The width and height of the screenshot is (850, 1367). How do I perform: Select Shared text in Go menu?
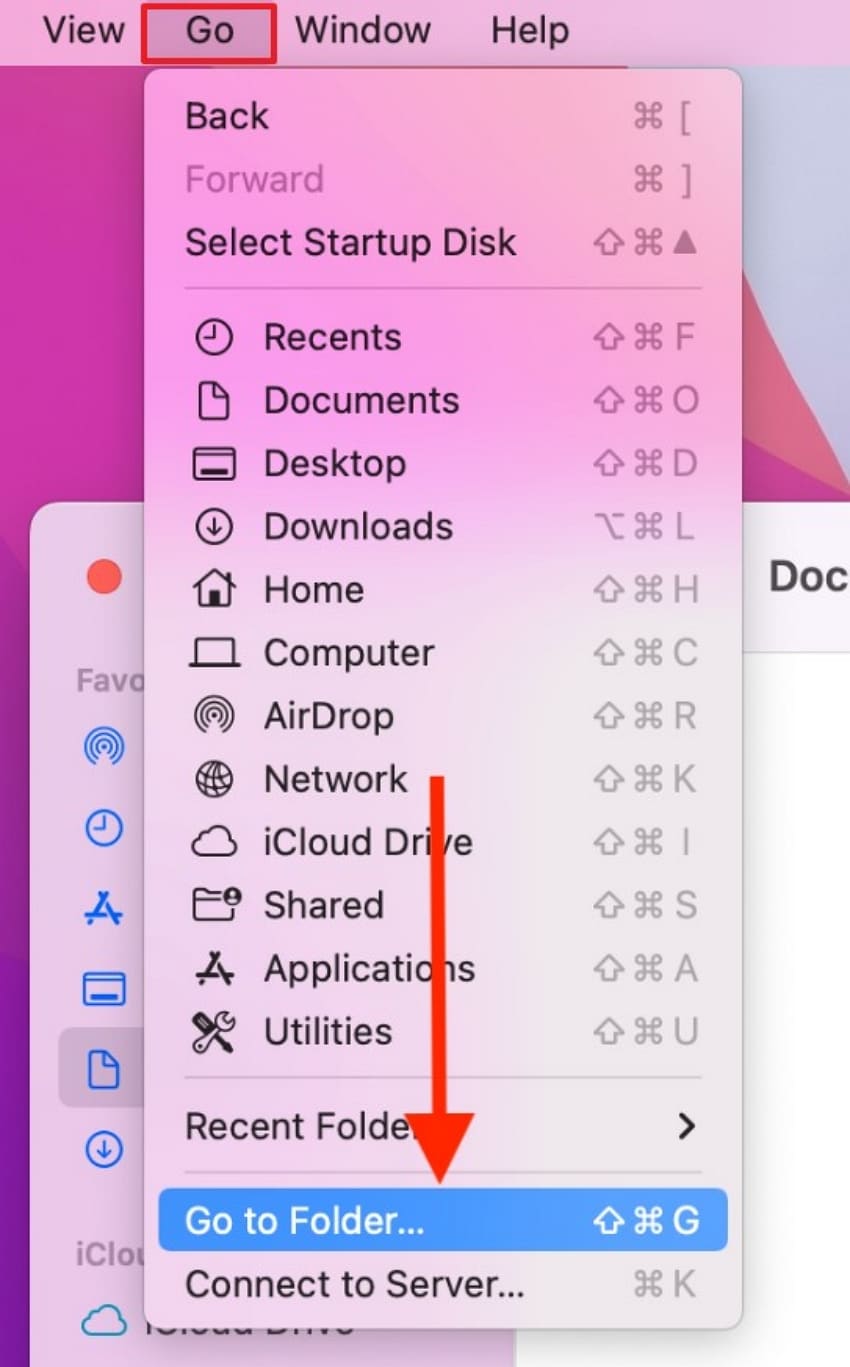coord(323,905)
